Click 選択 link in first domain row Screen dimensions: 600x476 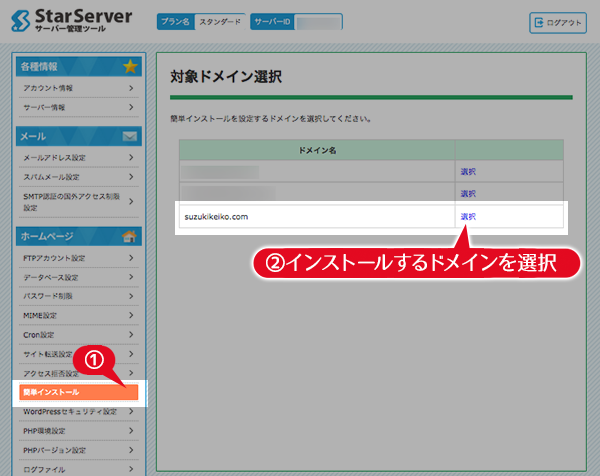click(468, 171)
